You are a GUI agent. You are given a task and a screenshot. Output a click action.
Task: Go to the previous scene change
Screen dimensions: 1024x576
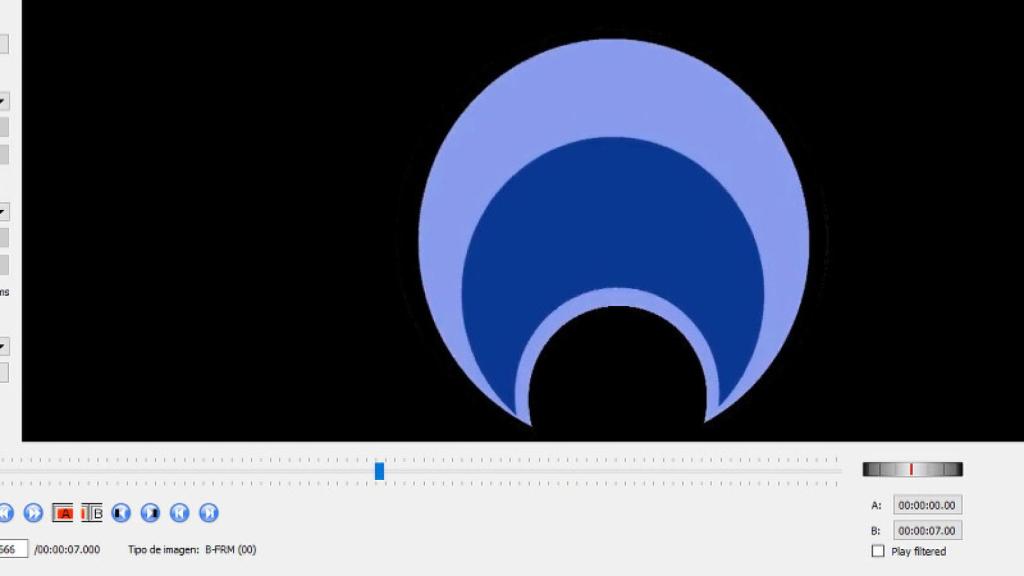(177, 513)
